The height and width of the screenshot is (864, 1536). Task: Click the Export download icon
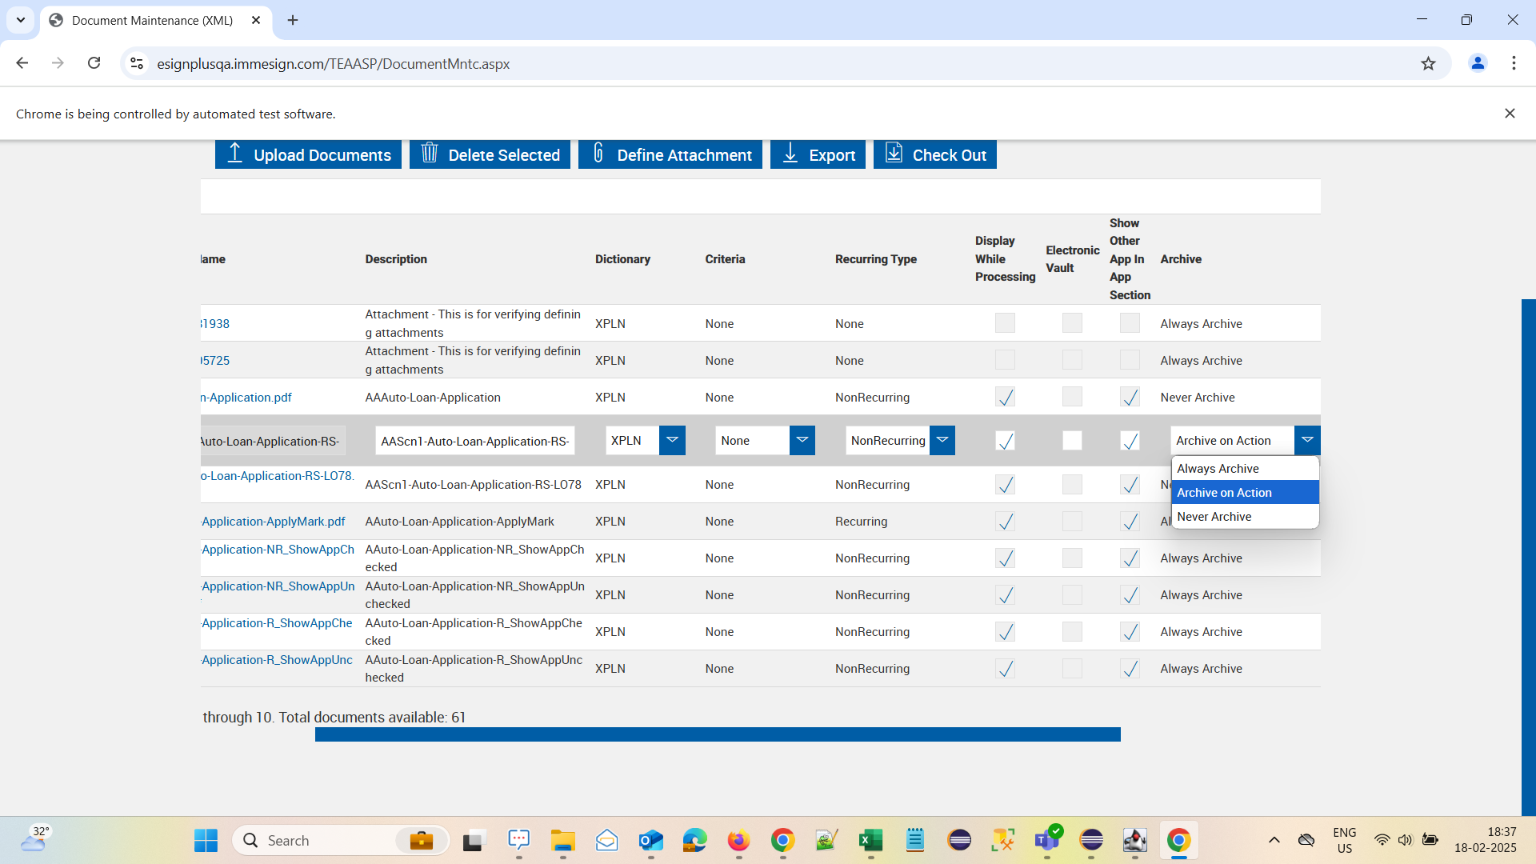[790, 153]
